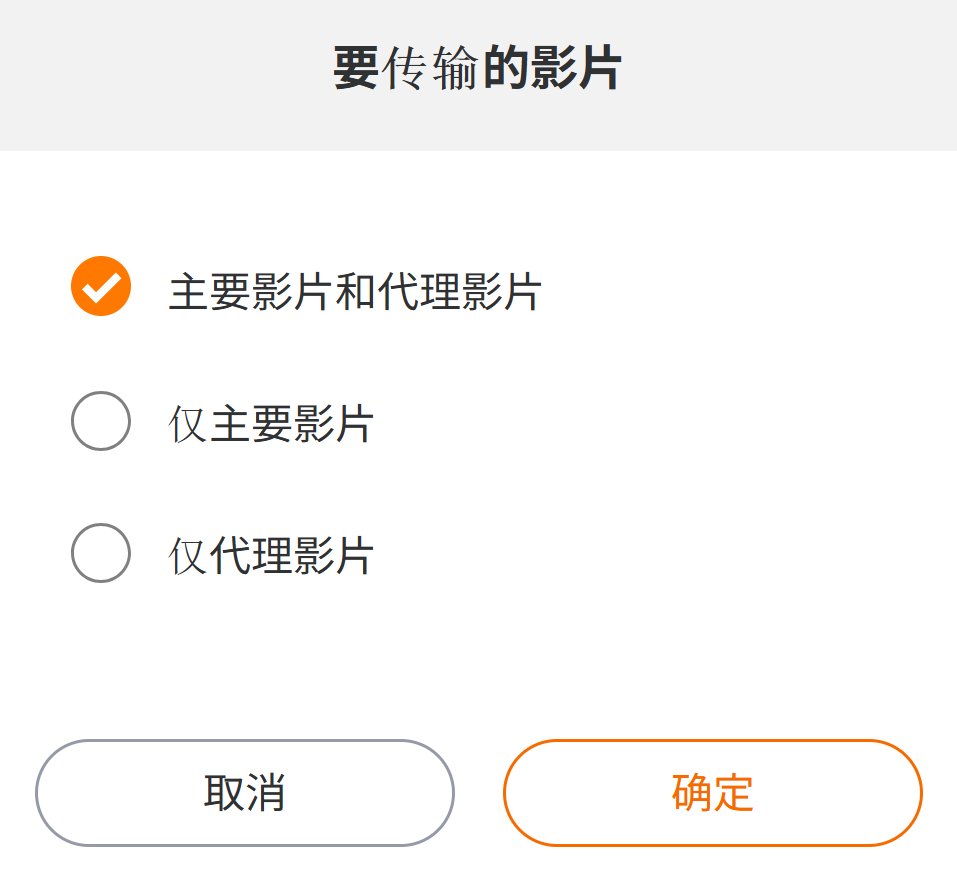The width and height of the screenshot is (957, 877).
Task: Click the gray header bar of the dialog
Action: [x=800, y=75]
